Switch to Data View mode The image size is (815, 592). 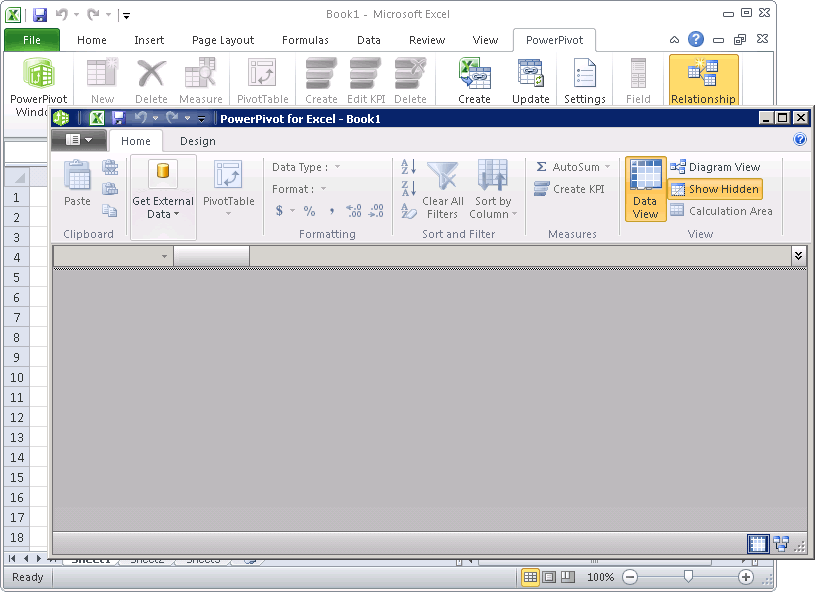pyautogui.click(x=646, y=188)
